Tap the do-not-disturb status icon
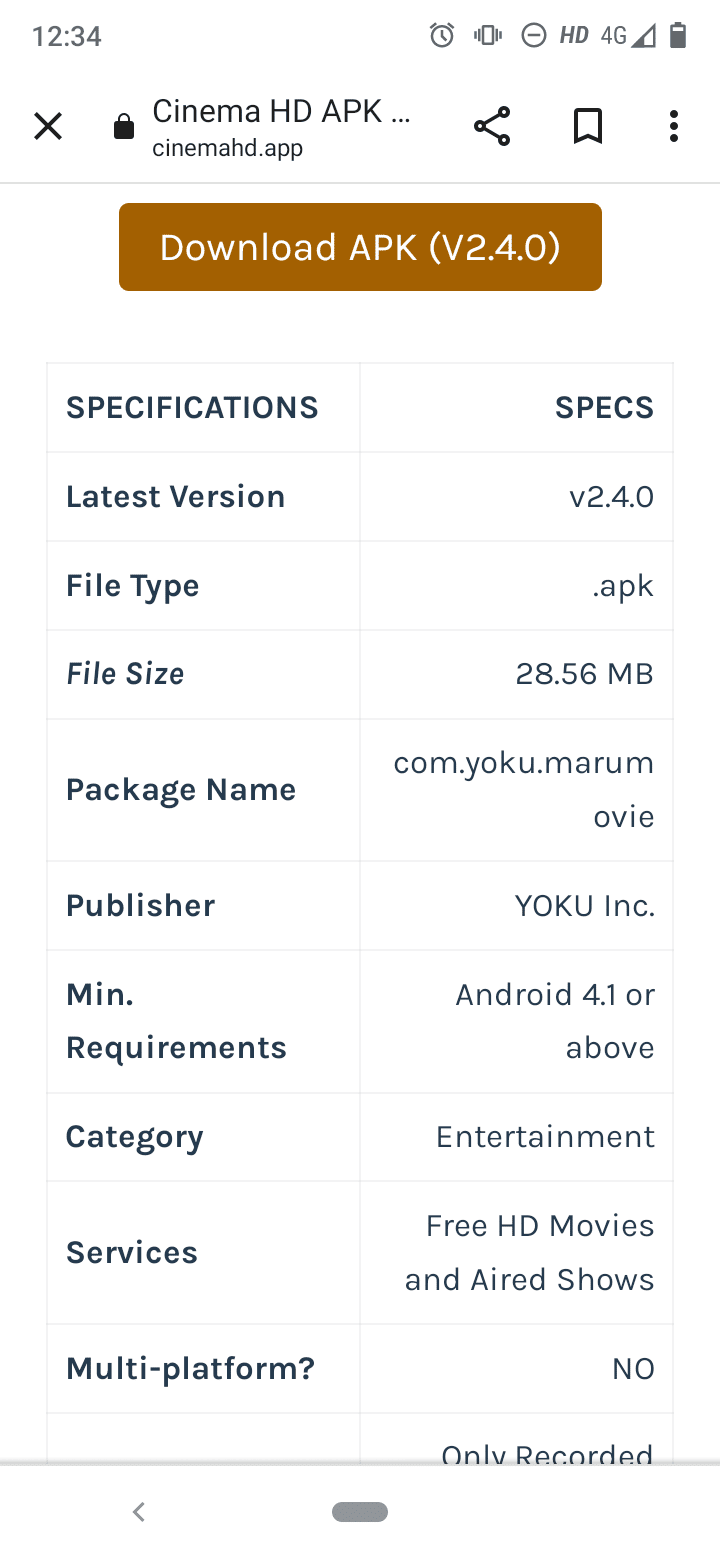Image resolution: width=720 pixels, height=1560 pixels. click(x=534, y=37)
